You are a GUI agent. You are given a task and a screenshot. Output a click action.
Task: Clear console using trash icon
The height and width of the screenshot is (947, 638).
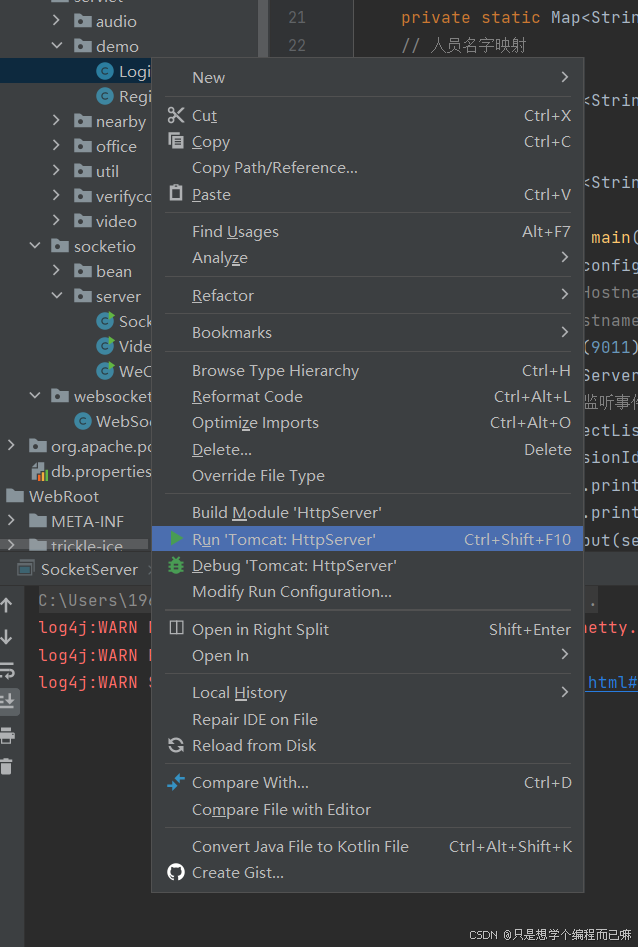pos(7,766)
